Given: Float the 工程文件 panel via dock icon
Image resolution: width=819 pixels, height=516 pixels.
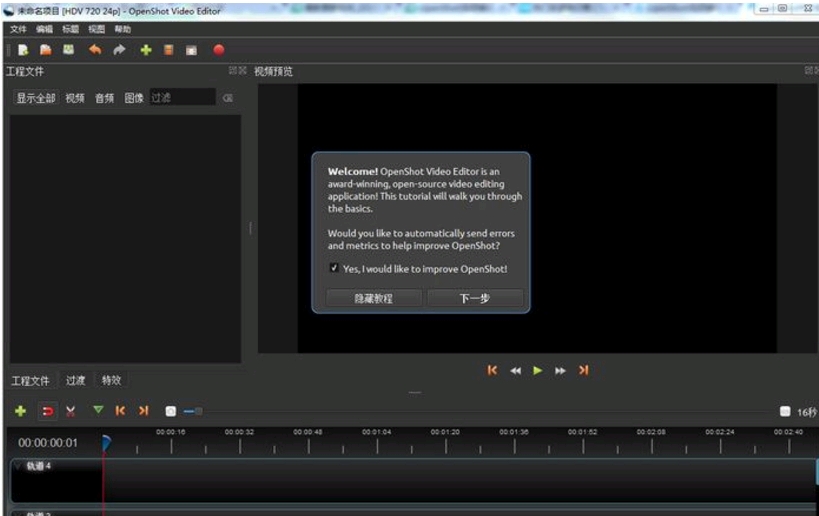Looking at the screenshot, I should [x=233, y=71].
